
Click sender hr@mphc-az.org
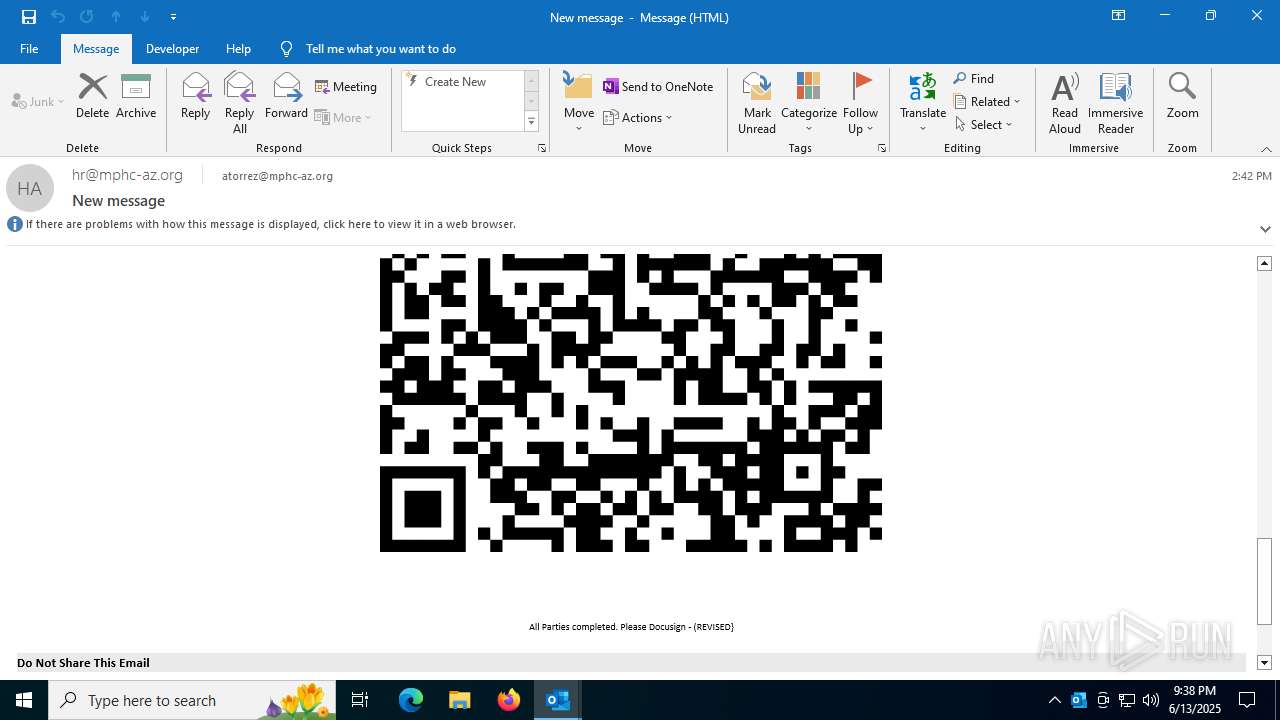tap(127, 175)
